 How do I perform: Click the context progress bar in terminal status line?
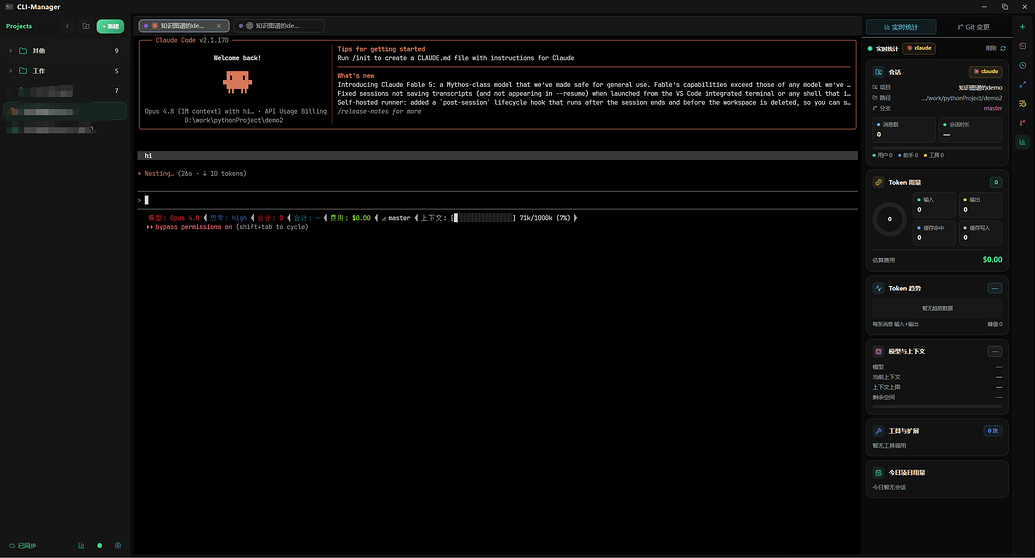pos(483,218)
